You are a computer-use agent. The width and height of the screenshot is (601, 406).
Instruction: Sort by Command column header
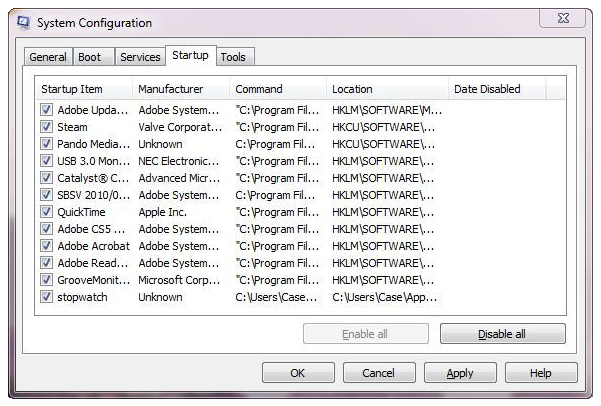coord(278,89)
